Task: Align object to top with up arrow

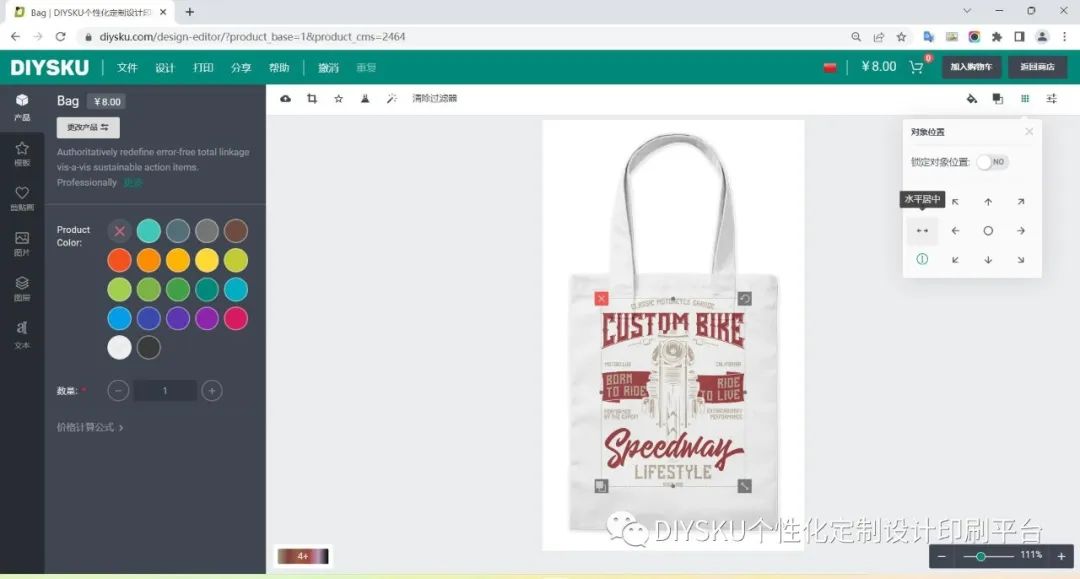Action: 988,202
